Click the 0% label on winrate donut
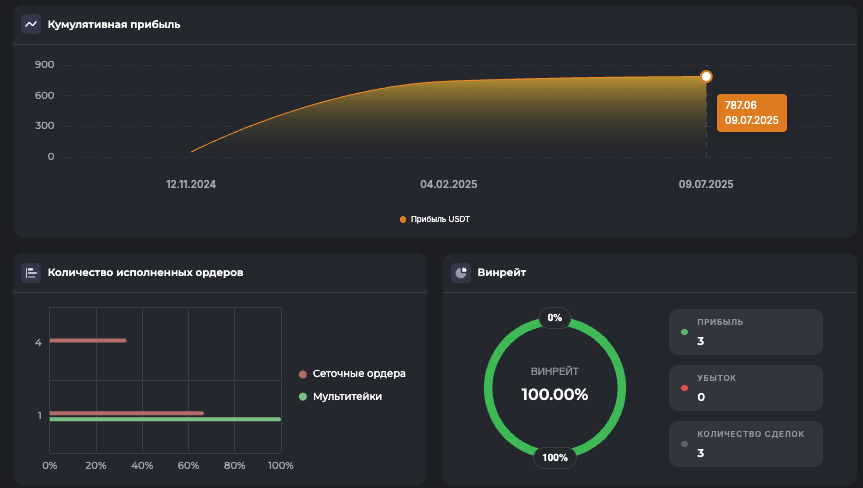This screenshot has height=488, width=863. point(555,318)
